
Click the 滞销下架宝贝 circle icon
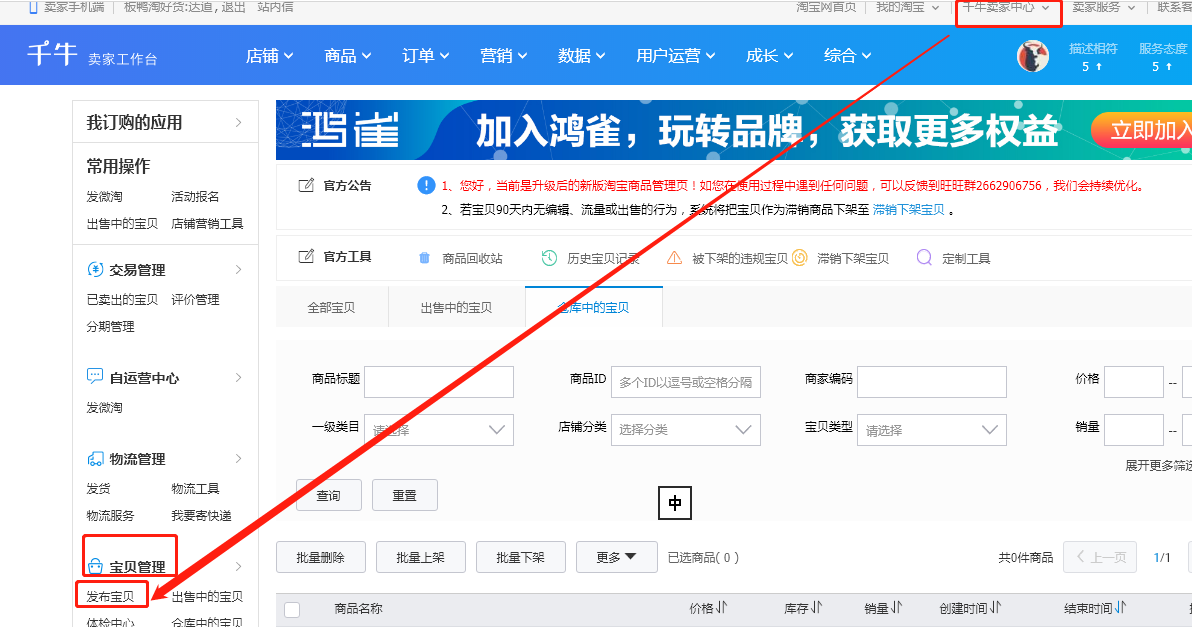point(799,258)
